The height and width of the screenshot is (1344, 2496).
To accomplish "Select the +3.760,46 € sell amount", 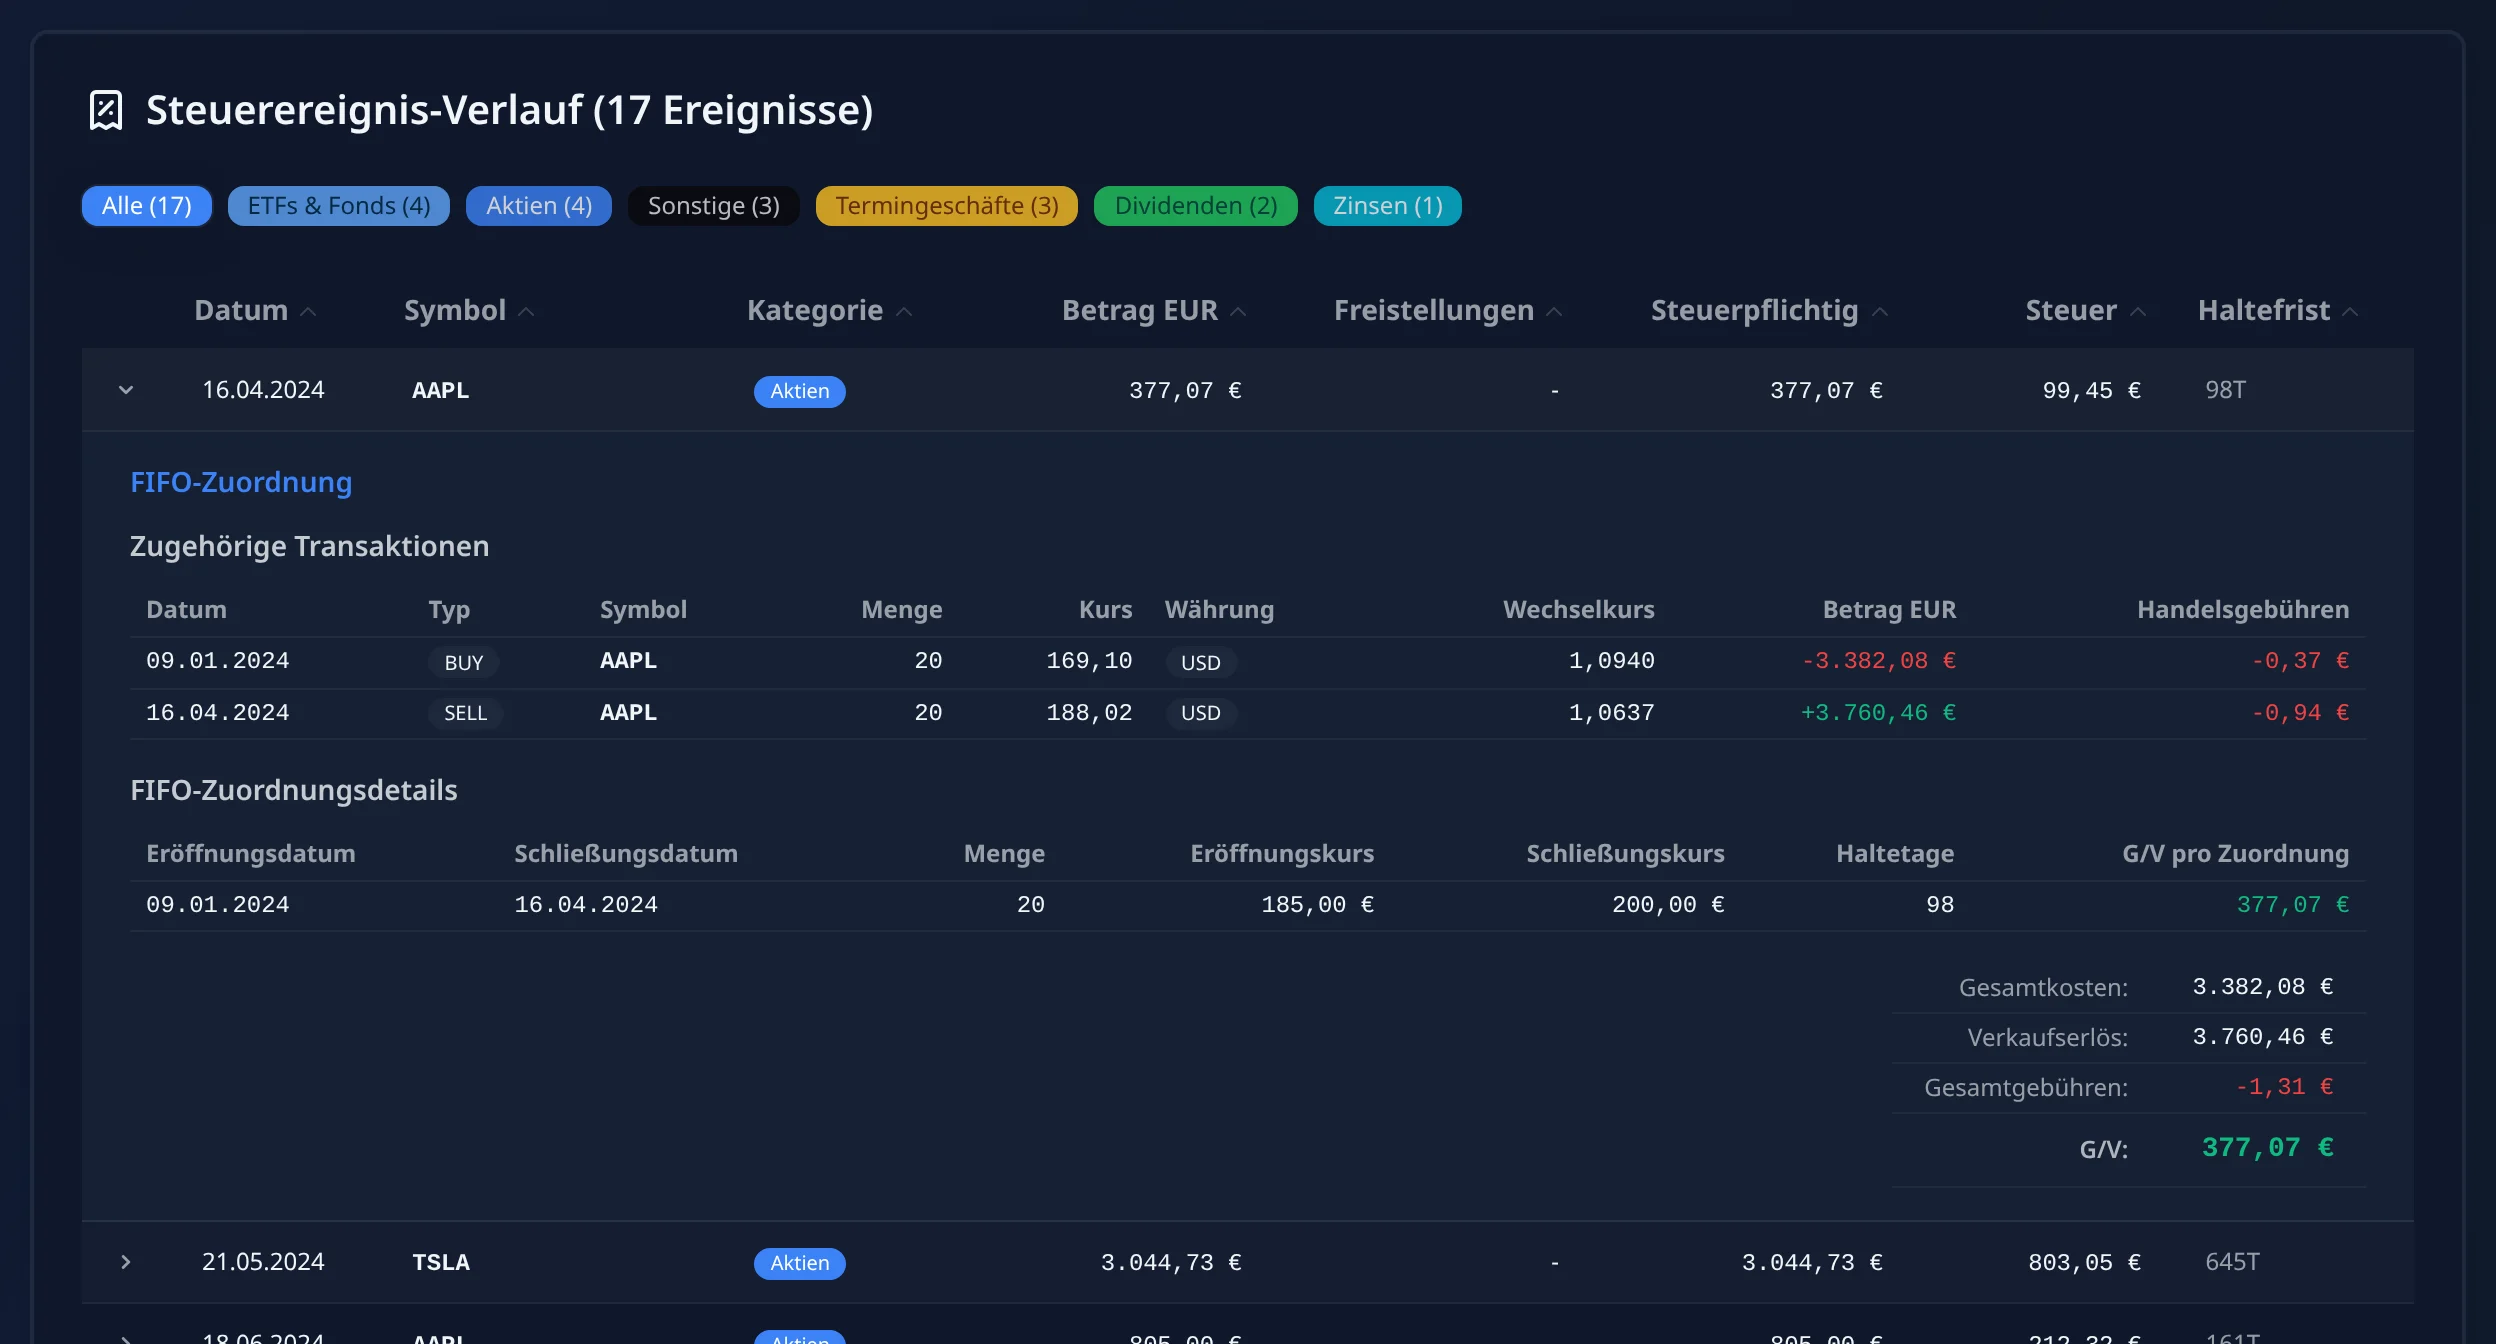I will click(x=1878, y=713).
